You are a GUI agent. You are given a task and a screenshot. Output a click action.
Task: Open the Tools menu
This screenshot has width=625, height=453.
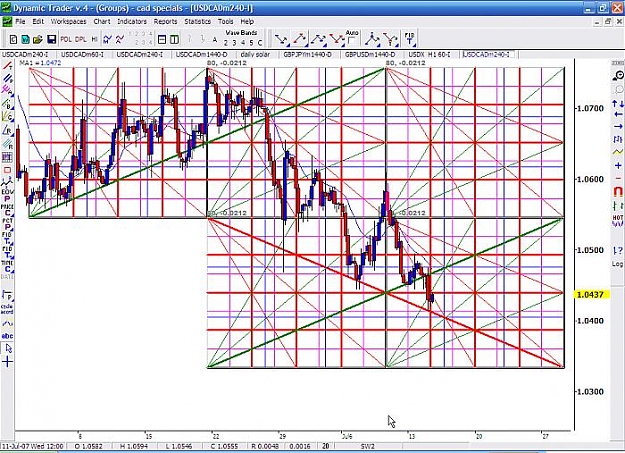225,22
